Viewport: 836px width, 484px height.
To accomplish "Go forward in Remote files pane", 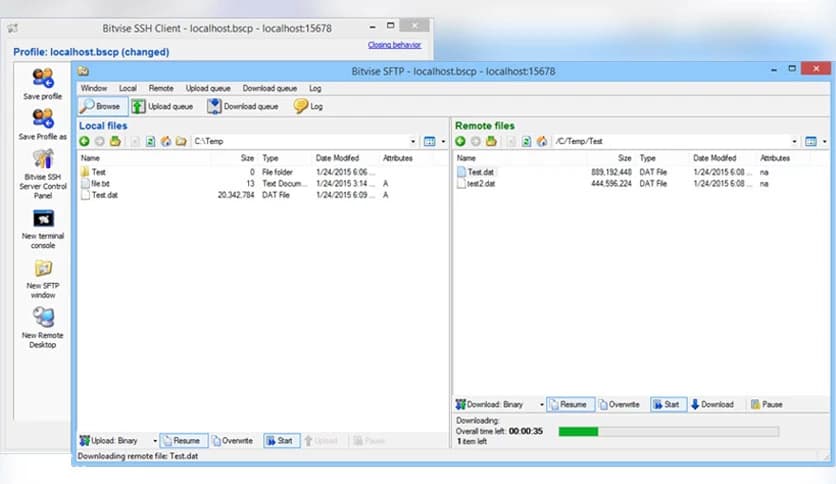I will (x=476, y=141).
